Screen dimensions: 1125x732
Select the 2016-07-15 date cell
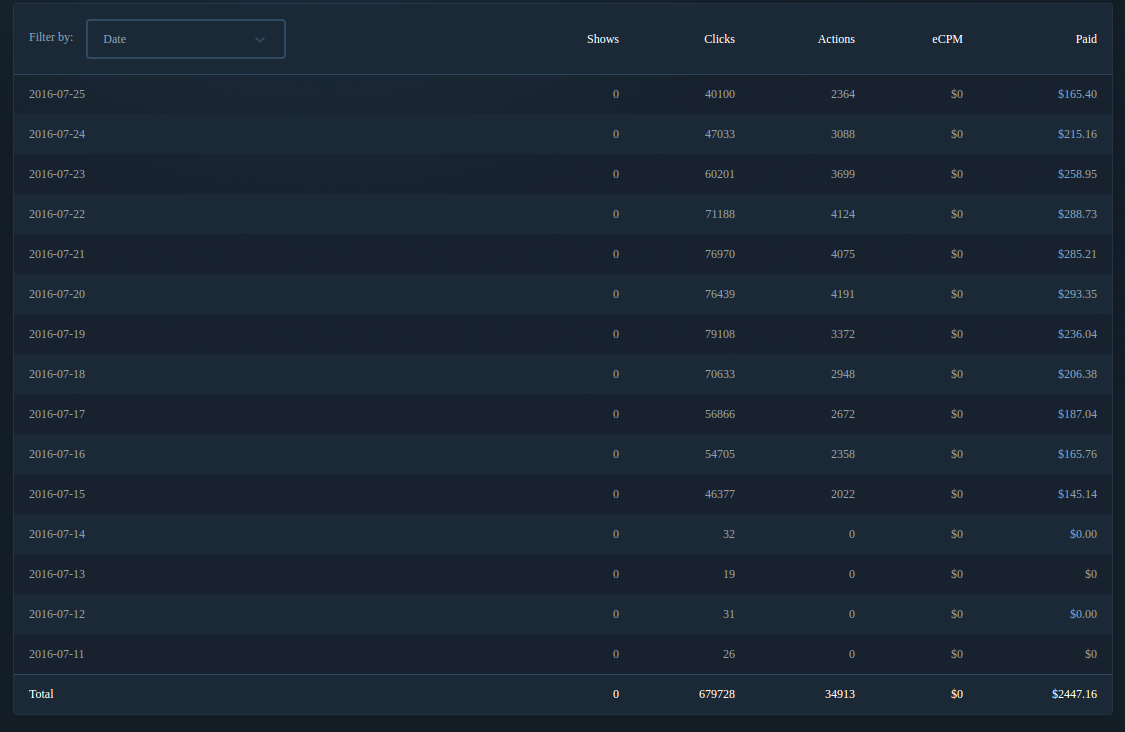57,494
